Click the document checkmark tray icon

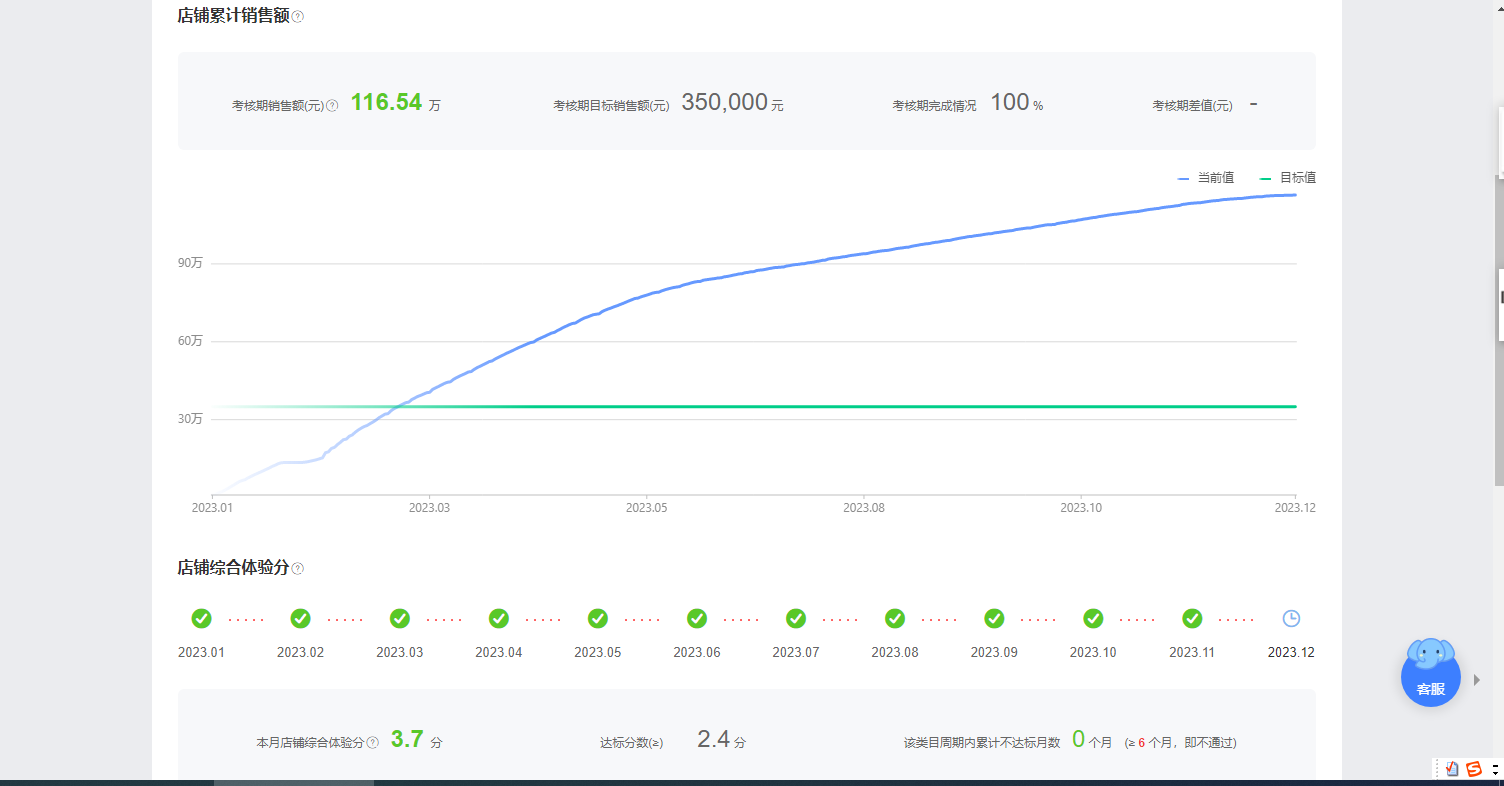(1452, 769)
